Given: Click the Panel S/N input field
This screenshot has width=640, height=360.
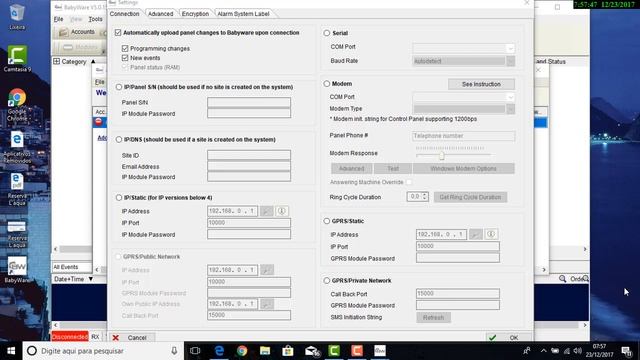Looking at the screenshot, I should coord(249,102).
